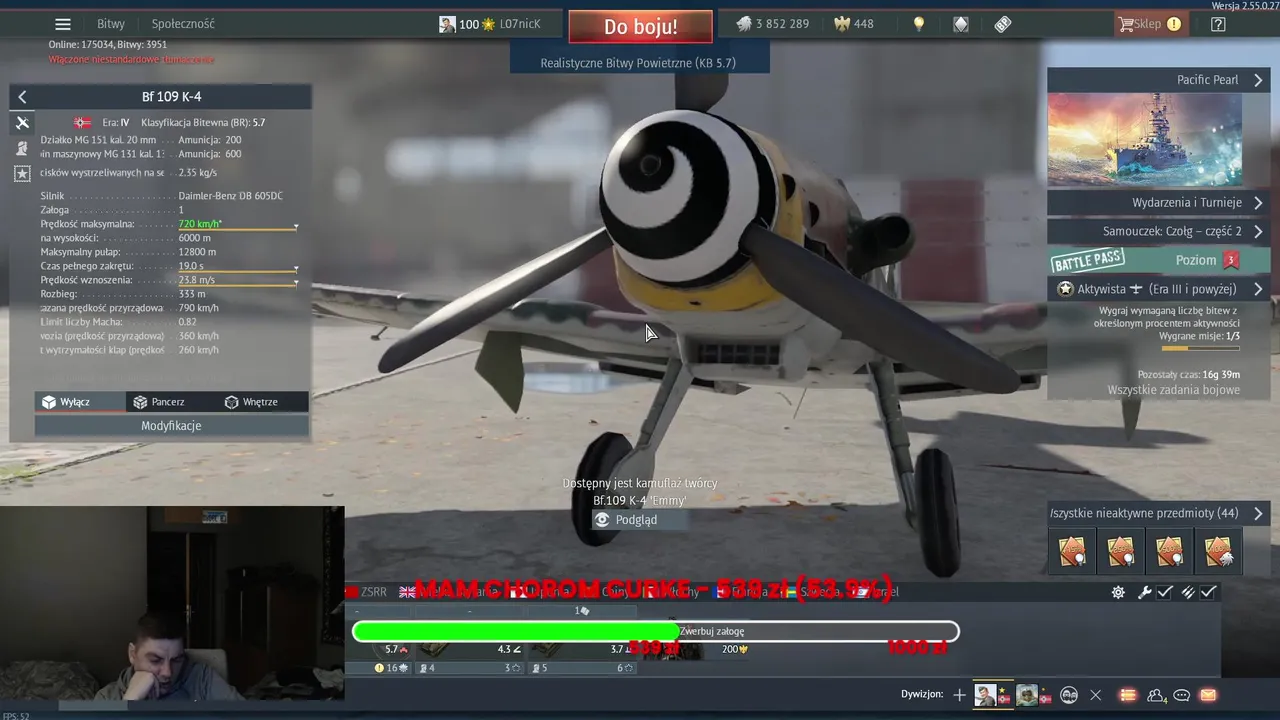Click the first squad member avatar
This screenshot has width=1280, height=720.
[987, 695]
